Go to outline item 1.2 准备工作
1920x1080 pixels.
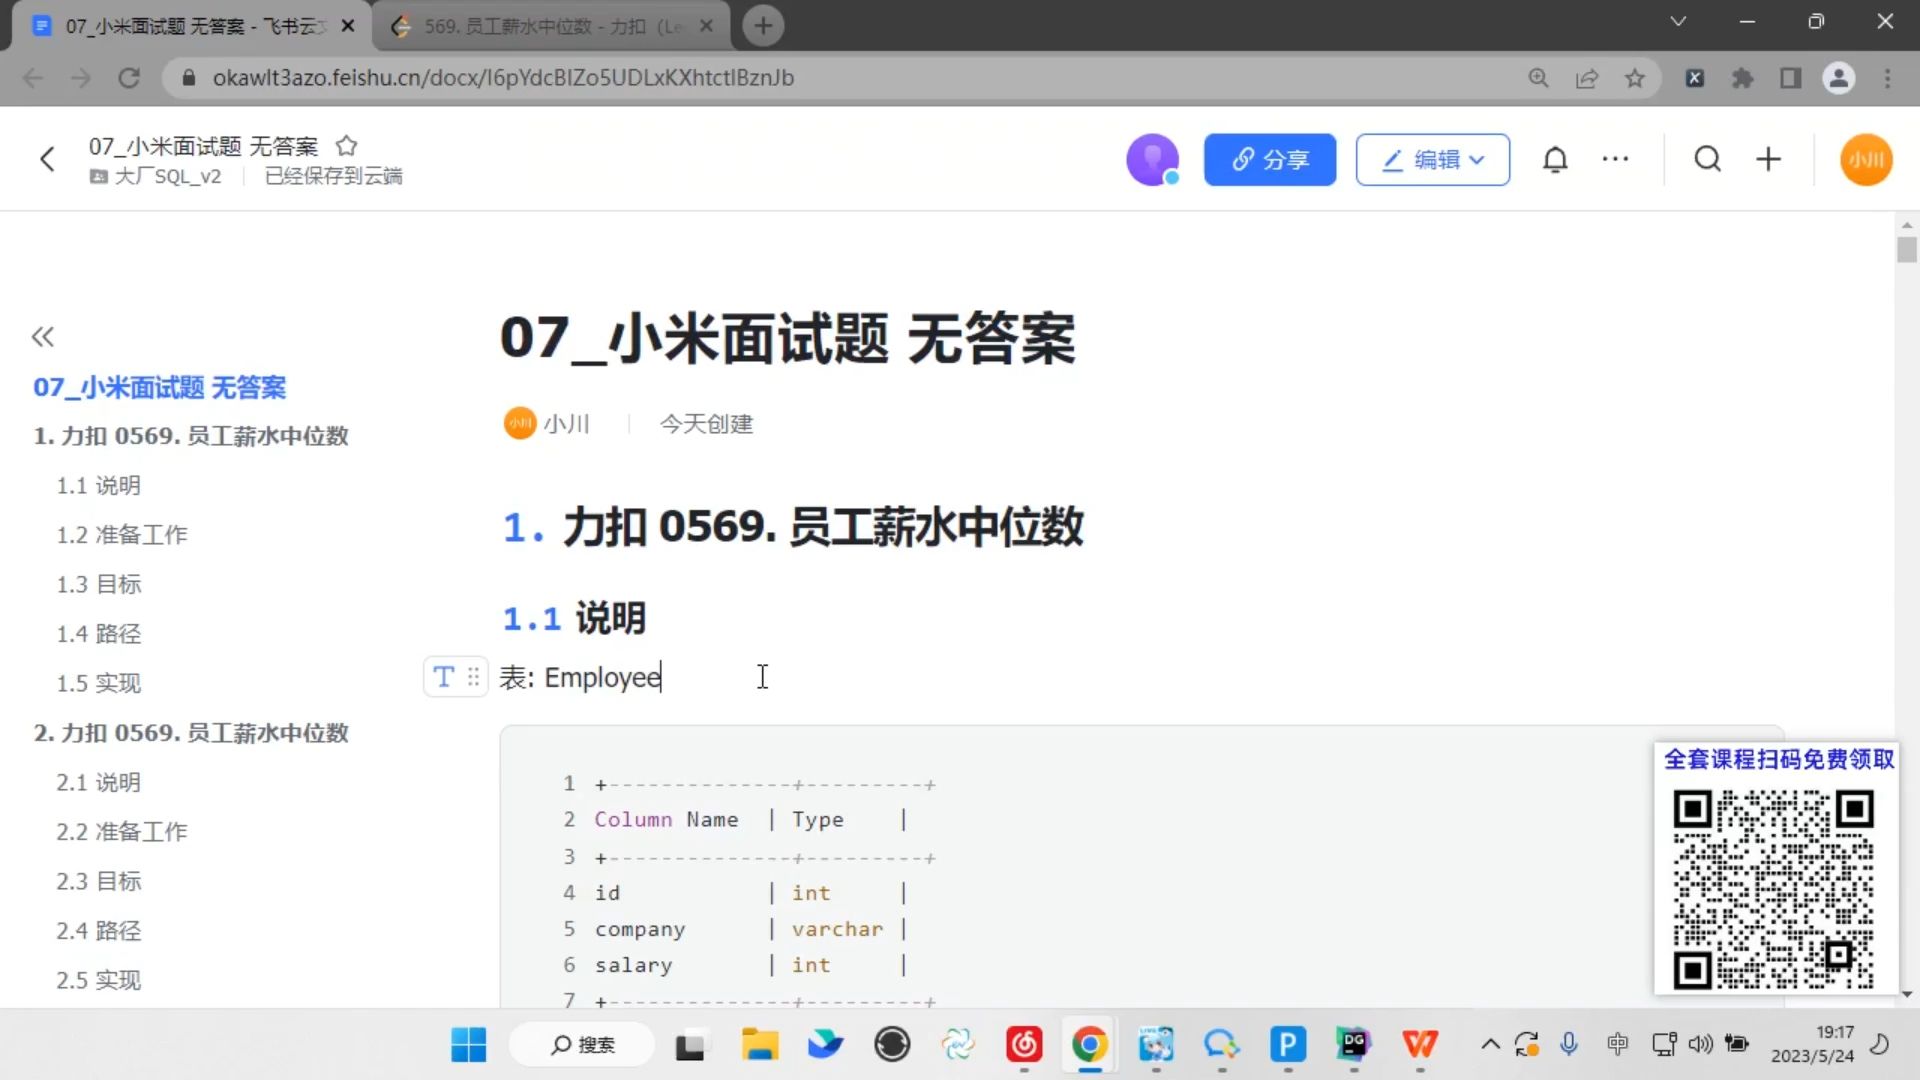click(121, 535)
